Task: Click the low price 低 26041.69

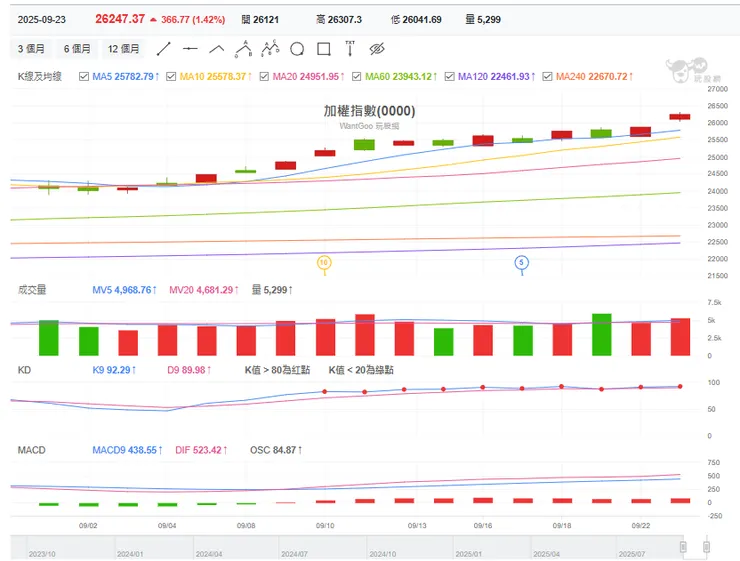Action: coord(416,20)
